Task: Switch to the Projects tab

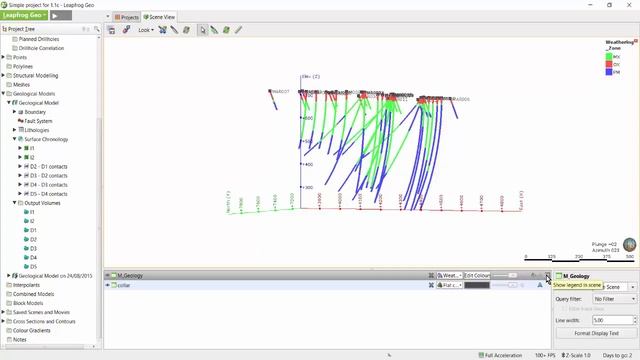Action: coord(127,17)
